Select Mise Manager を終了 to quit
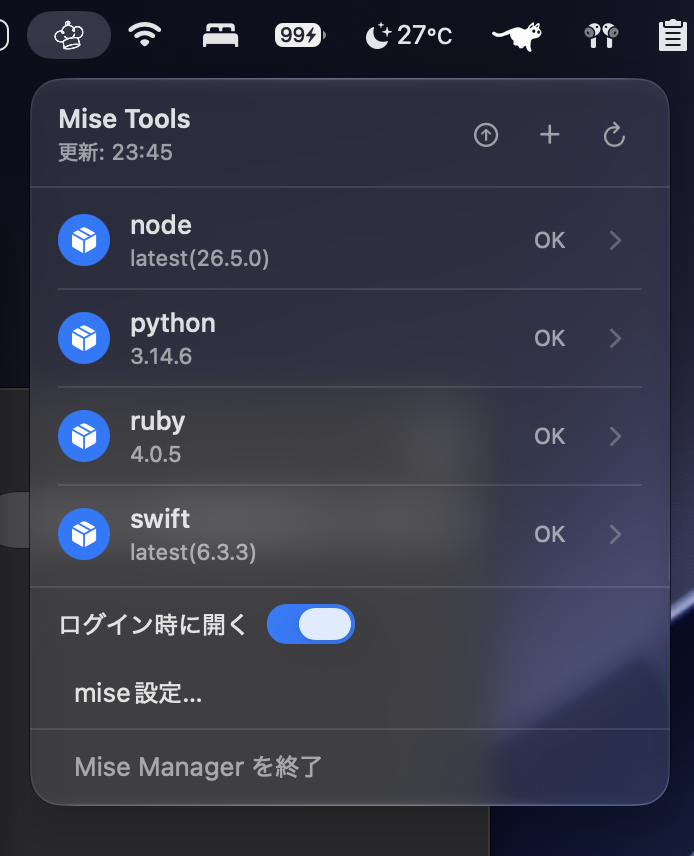 click(x=198, y=767)
